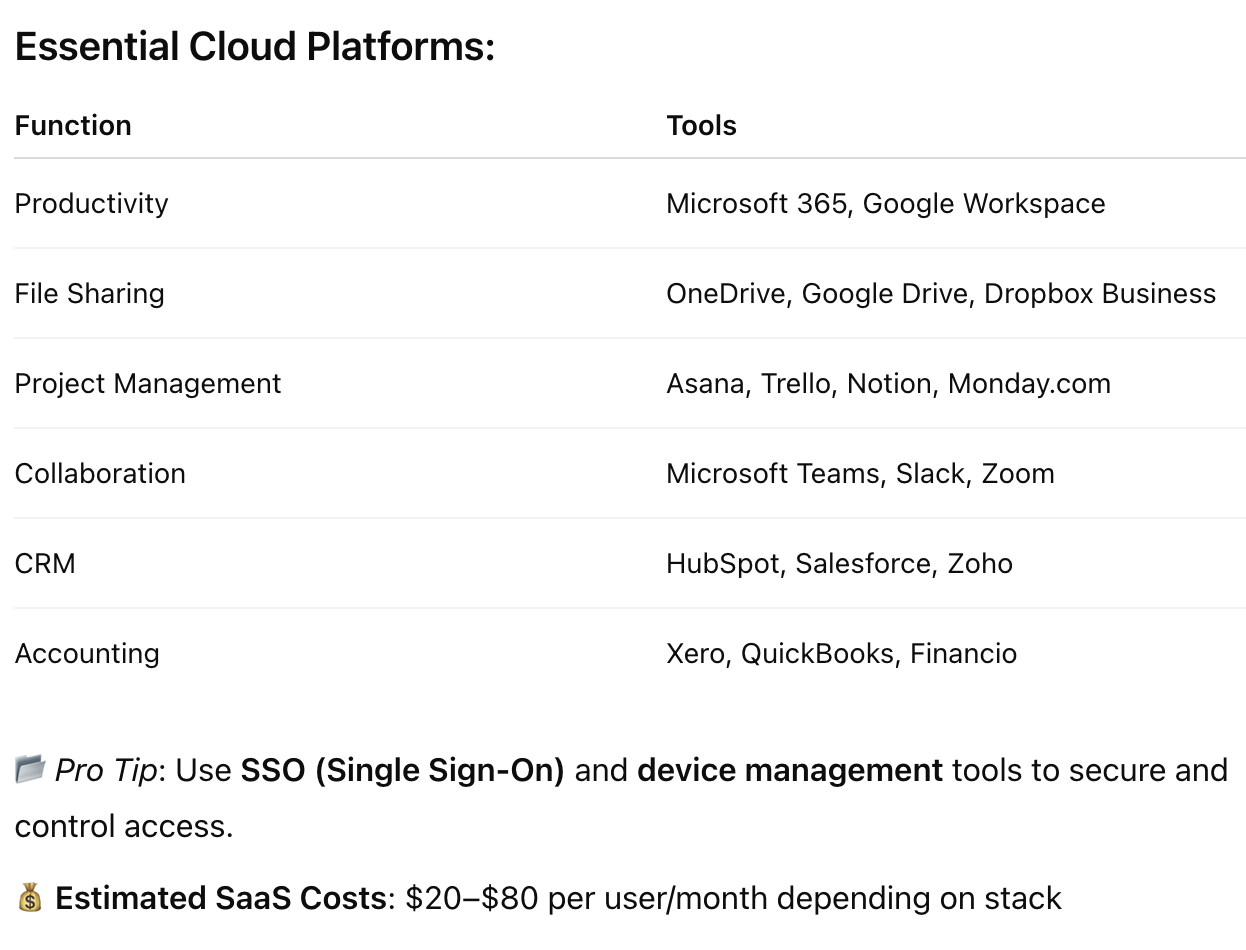The image size is (1246, 950).
Task: Click the money bag emoji icon
Action: coord(30,898)
